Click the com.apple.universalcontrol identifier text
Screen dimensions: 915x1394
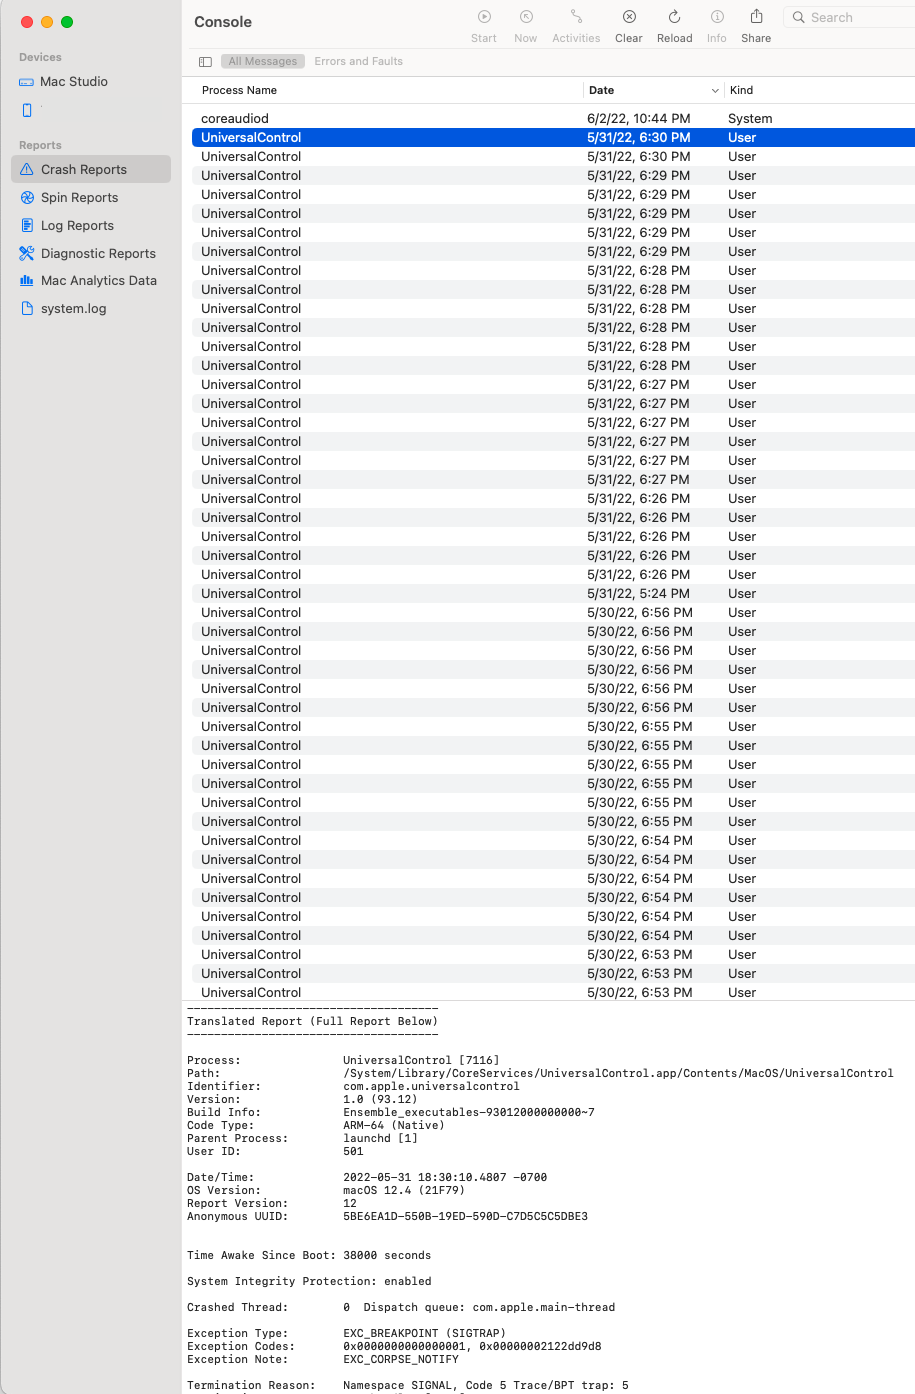[431, 1086]
